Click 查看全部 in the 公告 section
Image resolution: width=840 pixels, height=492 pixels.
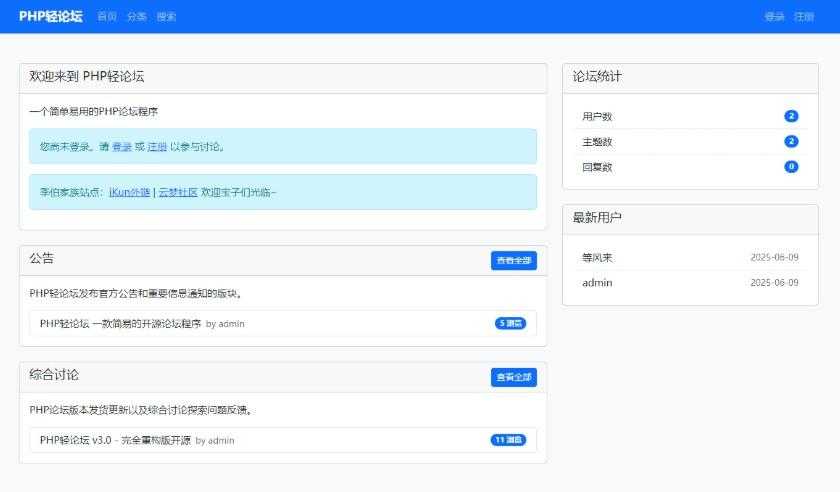[513, 261]
